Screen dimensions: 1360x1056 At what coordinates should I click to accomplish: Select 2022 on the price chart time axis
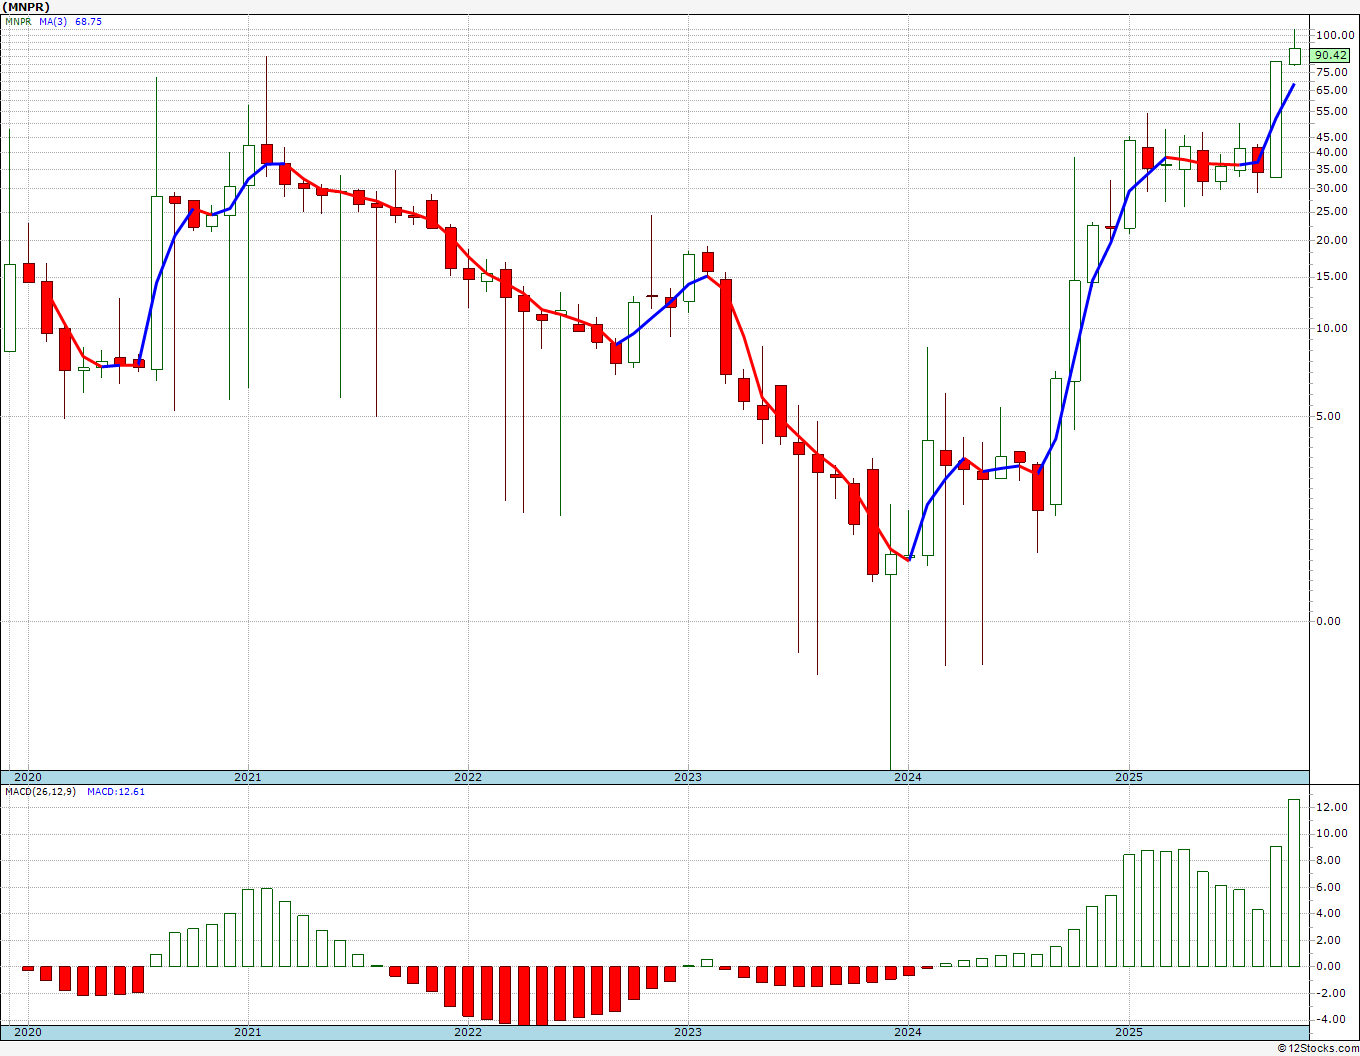coord(468,777)
